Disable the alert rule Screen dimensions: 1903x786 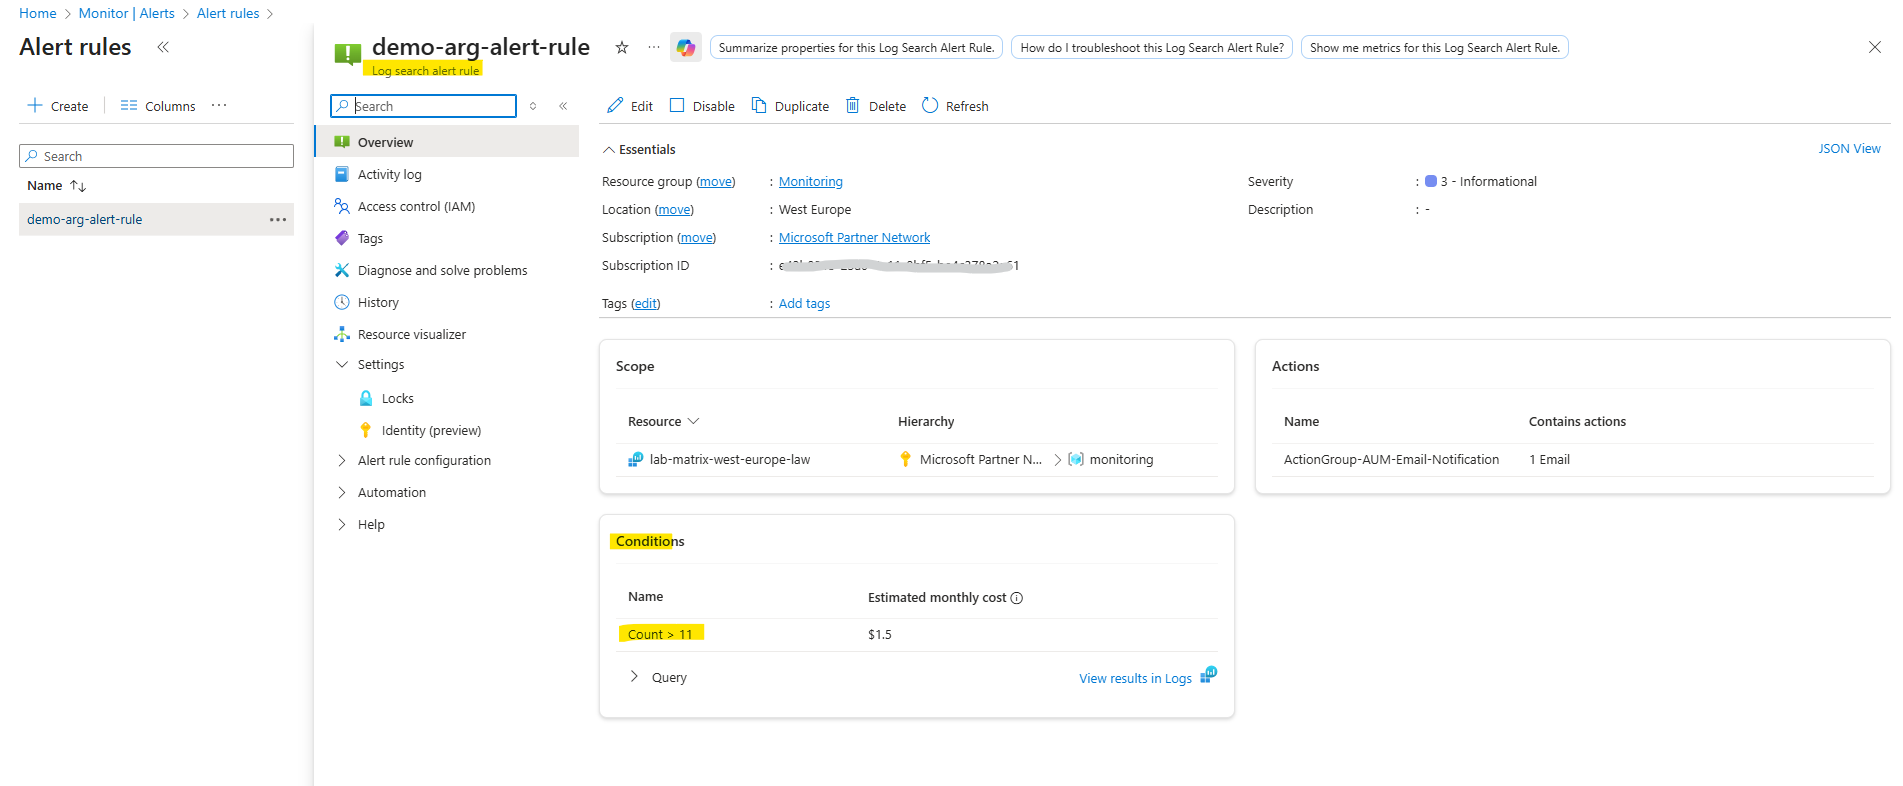[x=702, y=106]
